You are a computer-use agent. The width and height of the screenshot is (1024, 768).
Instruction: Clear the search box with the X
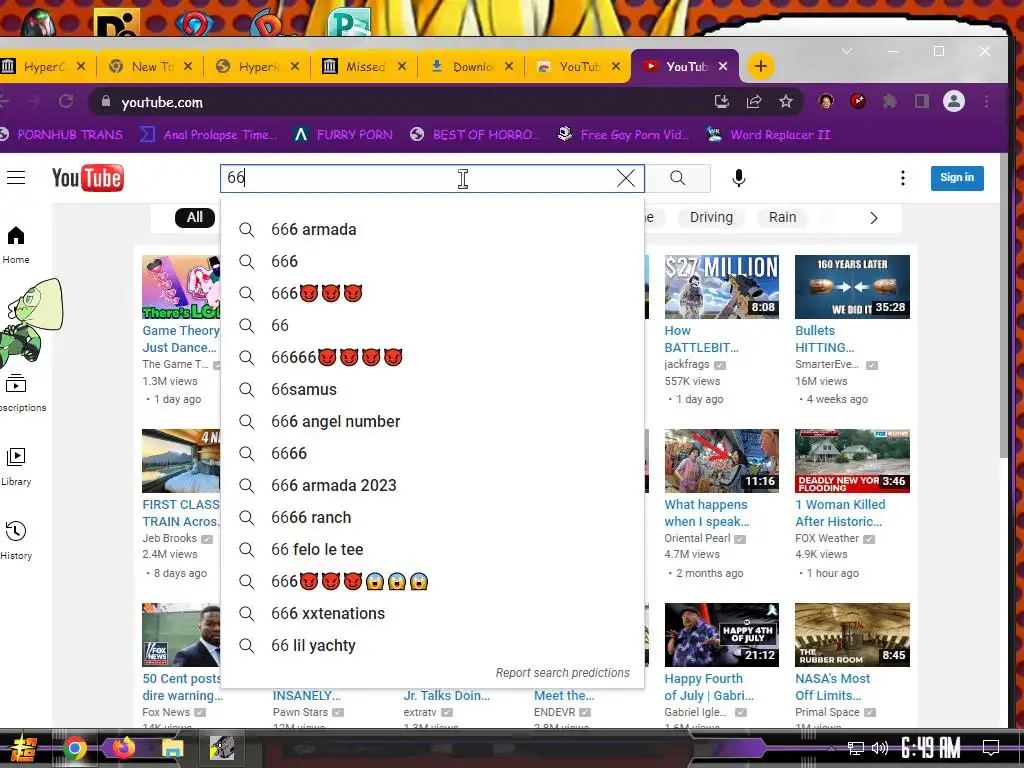point(626,178)
